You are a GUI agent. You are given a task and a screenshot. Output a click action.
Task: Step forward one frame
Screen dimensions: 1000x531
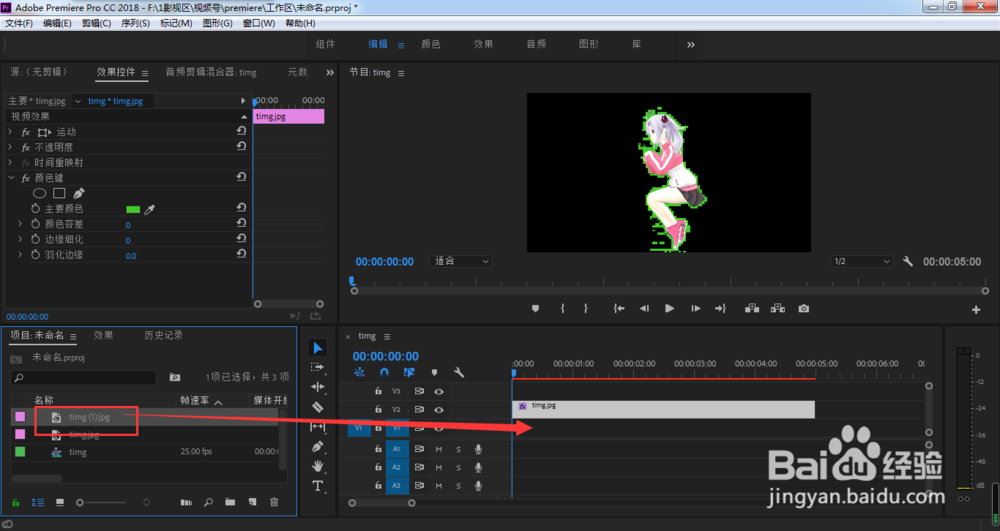pyautogui.click(x=695, y=309)
